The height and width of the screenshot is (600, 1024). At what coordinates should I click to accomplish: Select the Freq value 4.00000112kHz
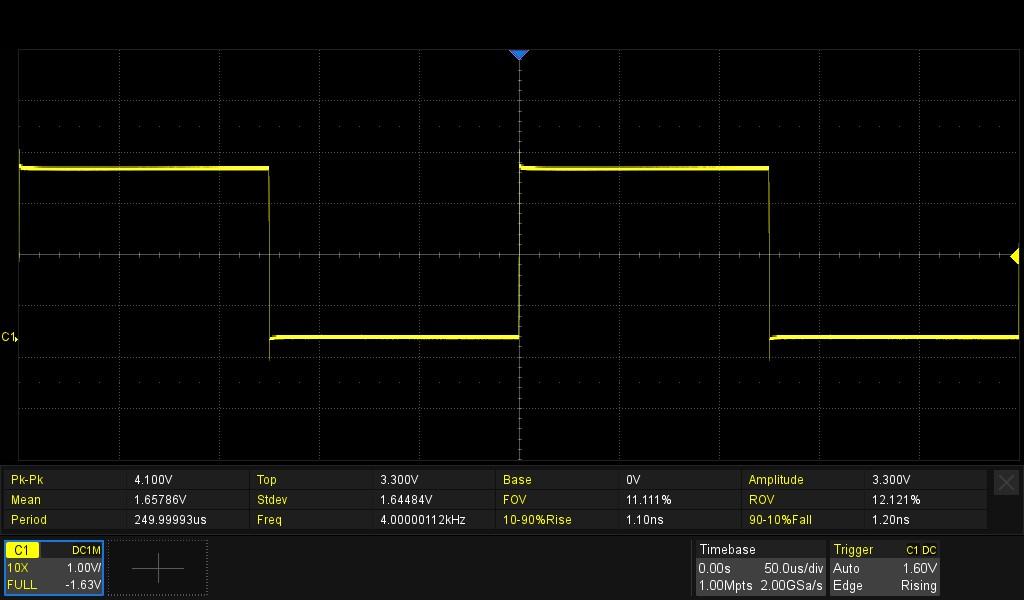pyautogui.click(x=423, y=520)
